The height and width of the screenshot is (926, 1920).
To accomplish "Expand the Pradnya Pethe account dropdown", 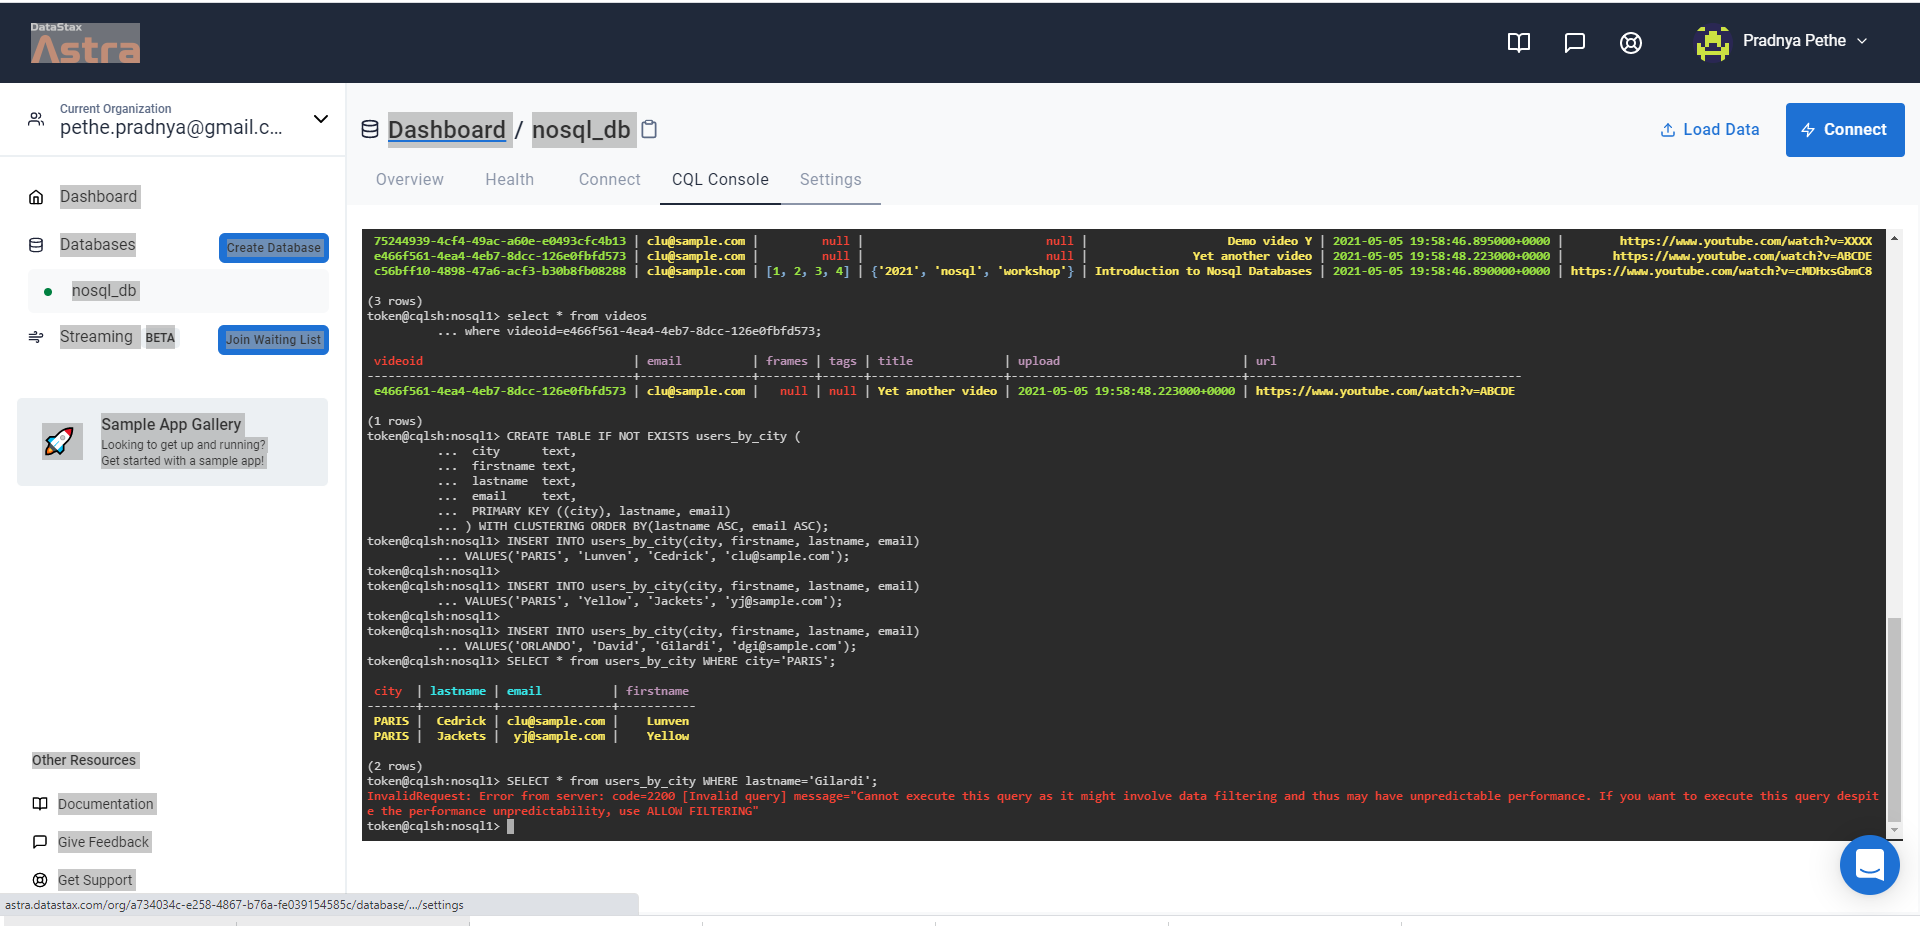I will 1864,43.
